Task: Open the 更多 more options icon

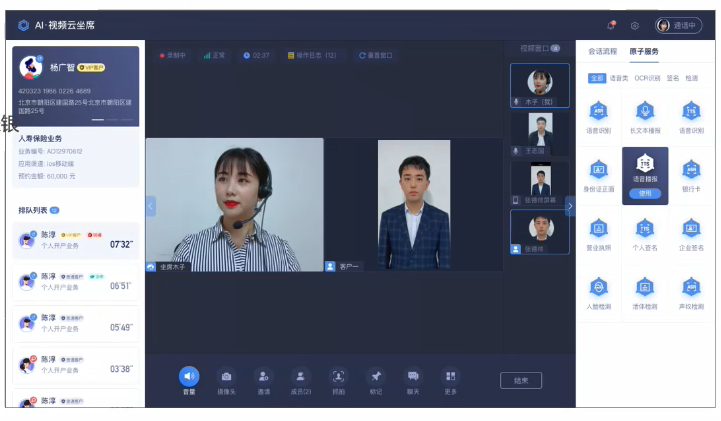Action: coord(451,376)
